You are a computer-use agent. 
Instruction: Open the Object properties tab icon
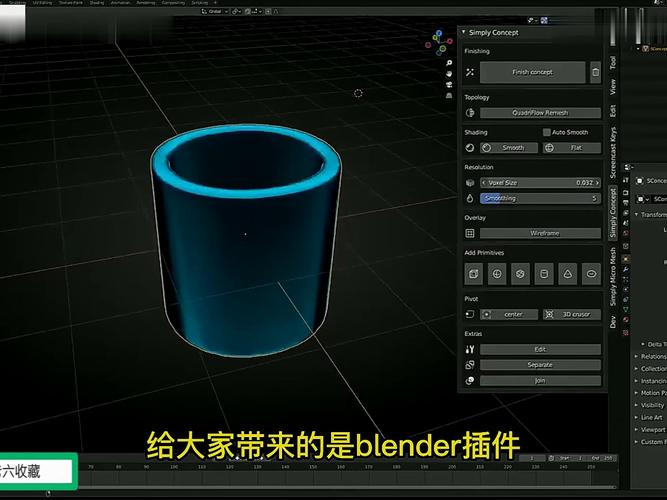coord(626,259)
